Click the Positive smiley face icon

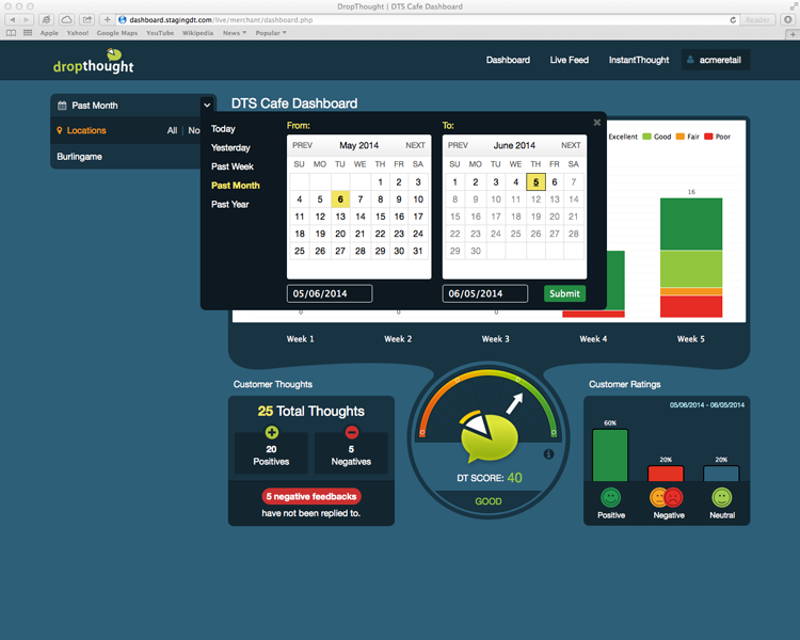611,497
